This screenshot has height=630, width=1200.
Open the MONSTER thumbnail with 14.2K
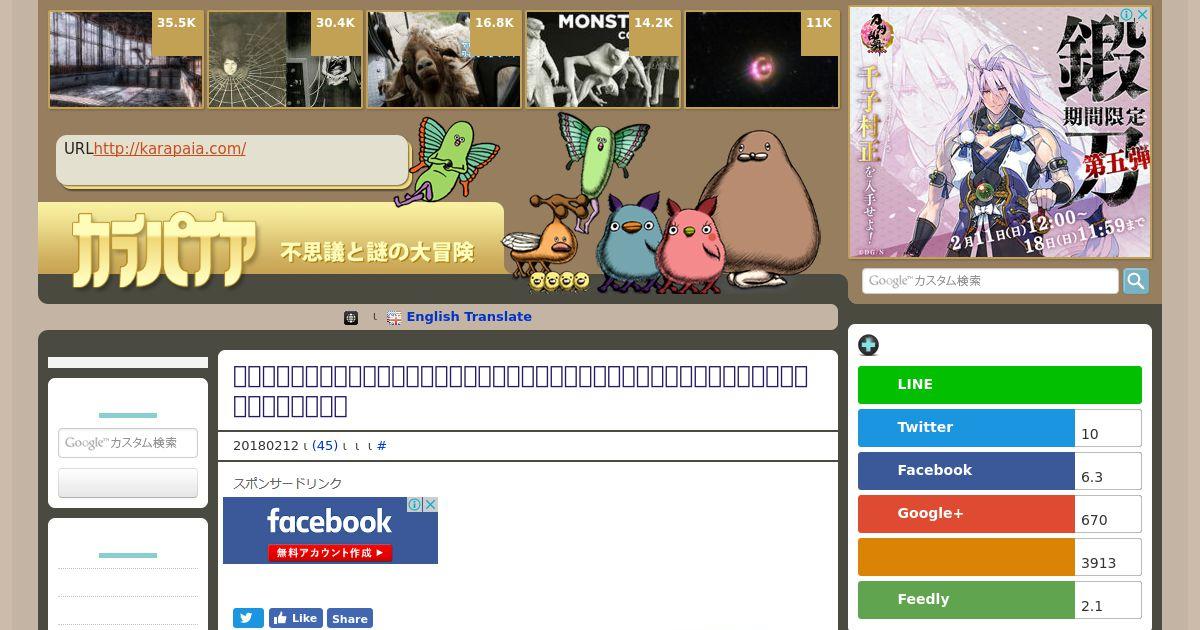(x=603, y=60)
